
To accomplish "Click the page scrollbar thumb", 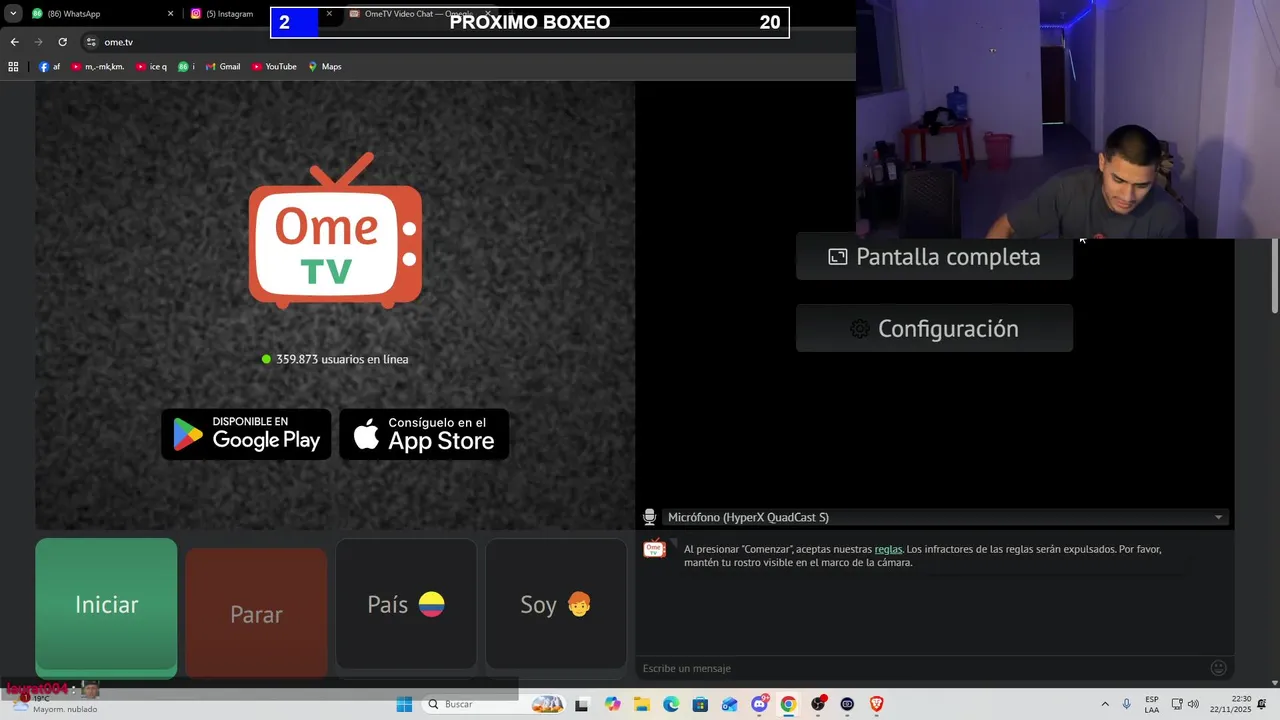I will tap(1274, 275).
